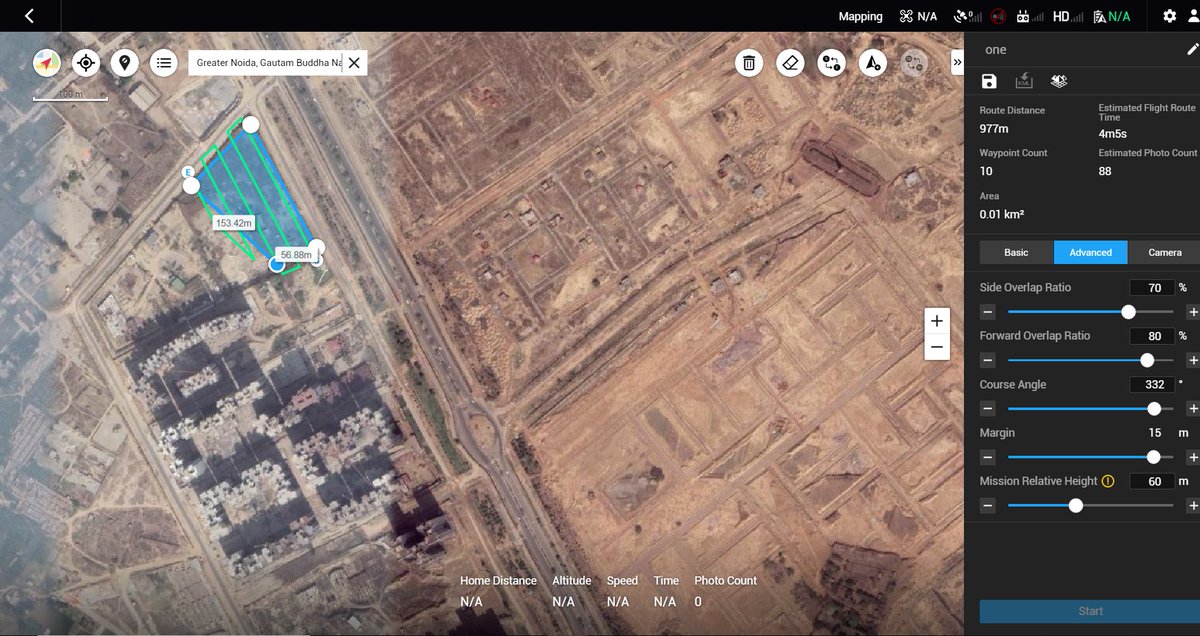Select the top white polygon vertex
The height and width of the screenshot is (636, 1200).
click(251, 124)
